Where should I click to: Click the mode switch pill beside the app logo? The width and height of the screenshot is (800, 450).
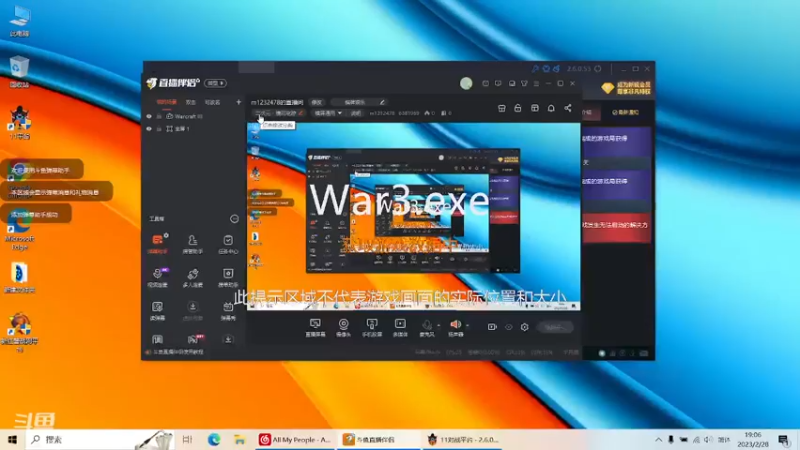pyautogui.click(x=216, y=83)
